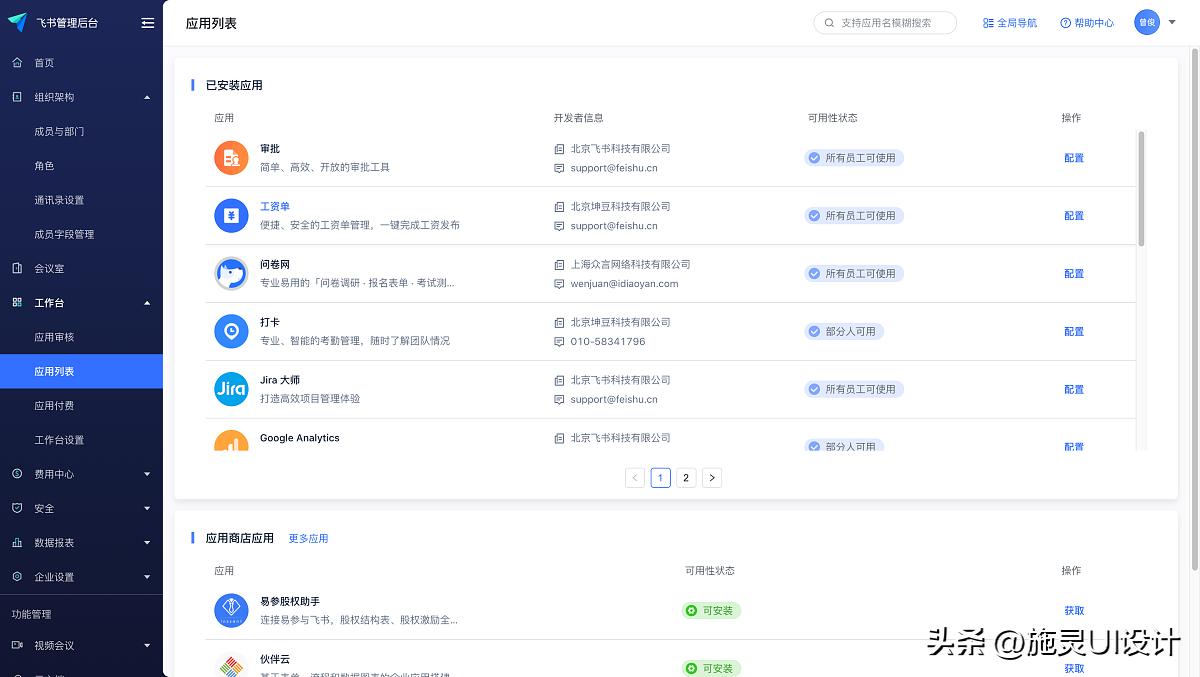
Task: Expand the 数据报表 section
Action: pos(146,542)
